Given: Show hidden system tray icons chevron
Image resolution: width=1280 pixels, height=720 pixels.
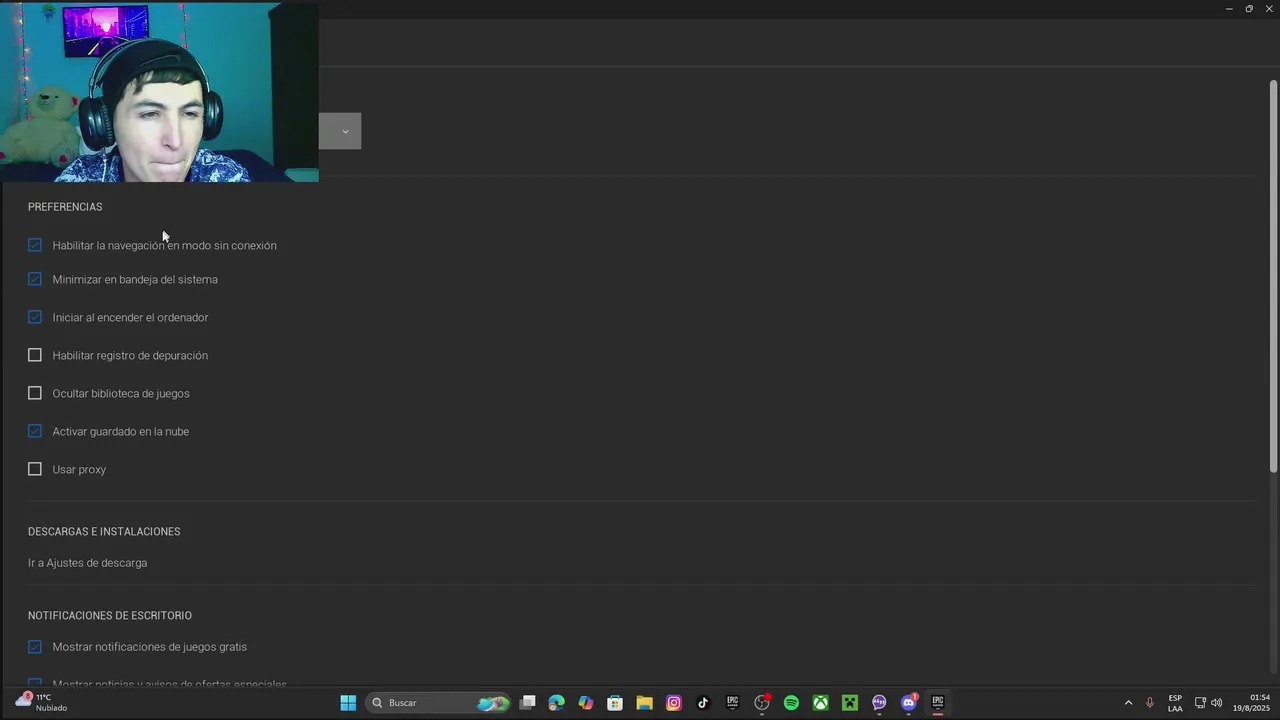Looking at the screenshot, I should coord(1128,703).
